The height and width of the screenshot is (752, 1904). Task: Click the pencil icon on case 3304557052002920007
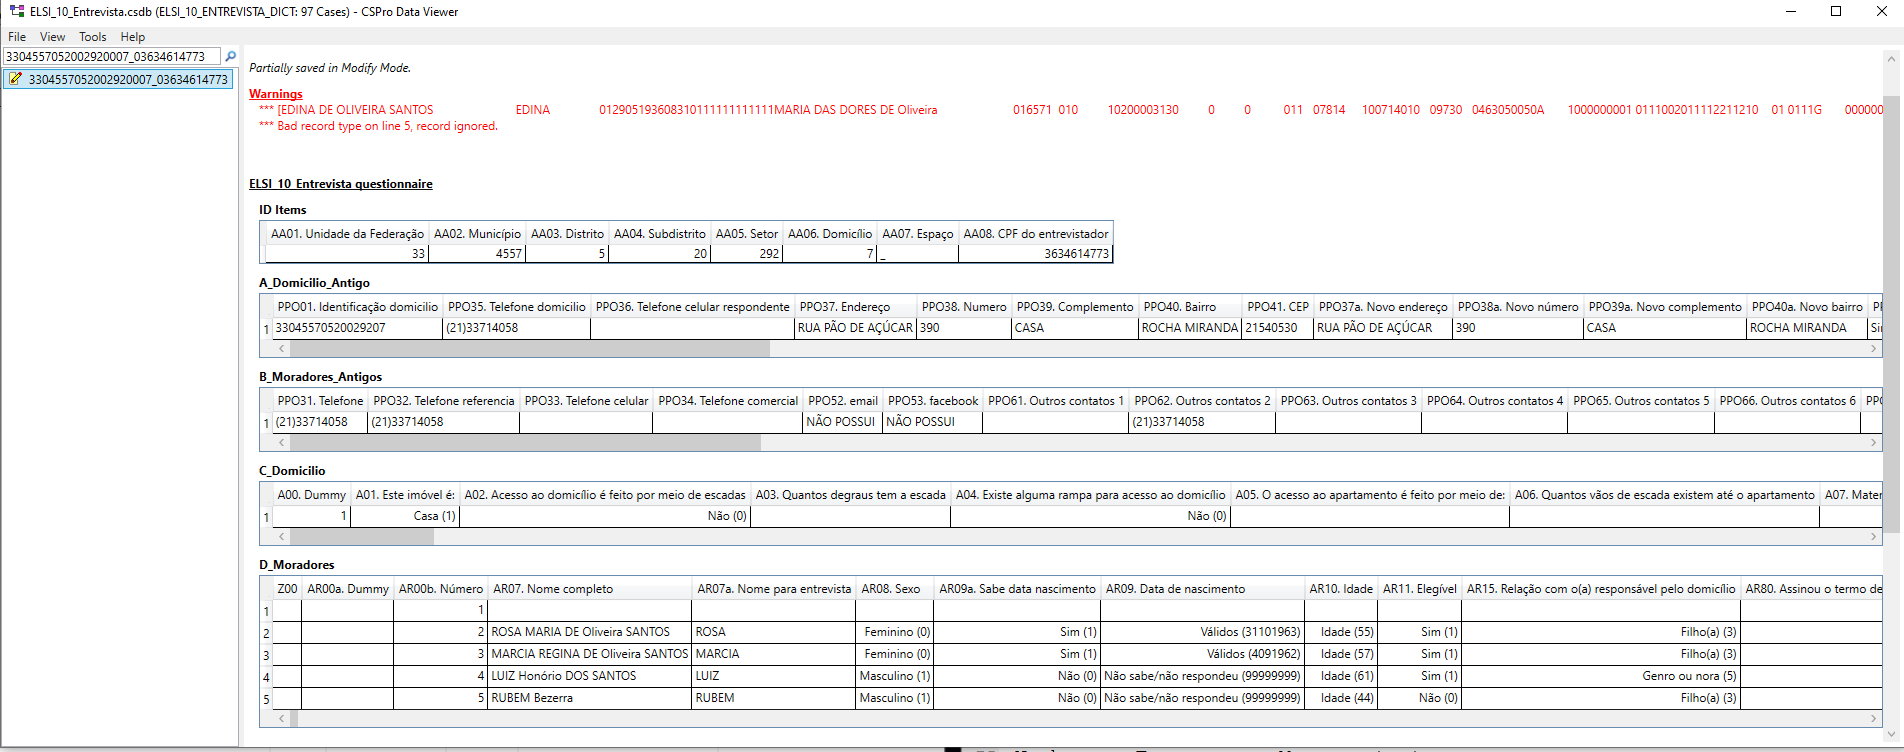[16, 79]
